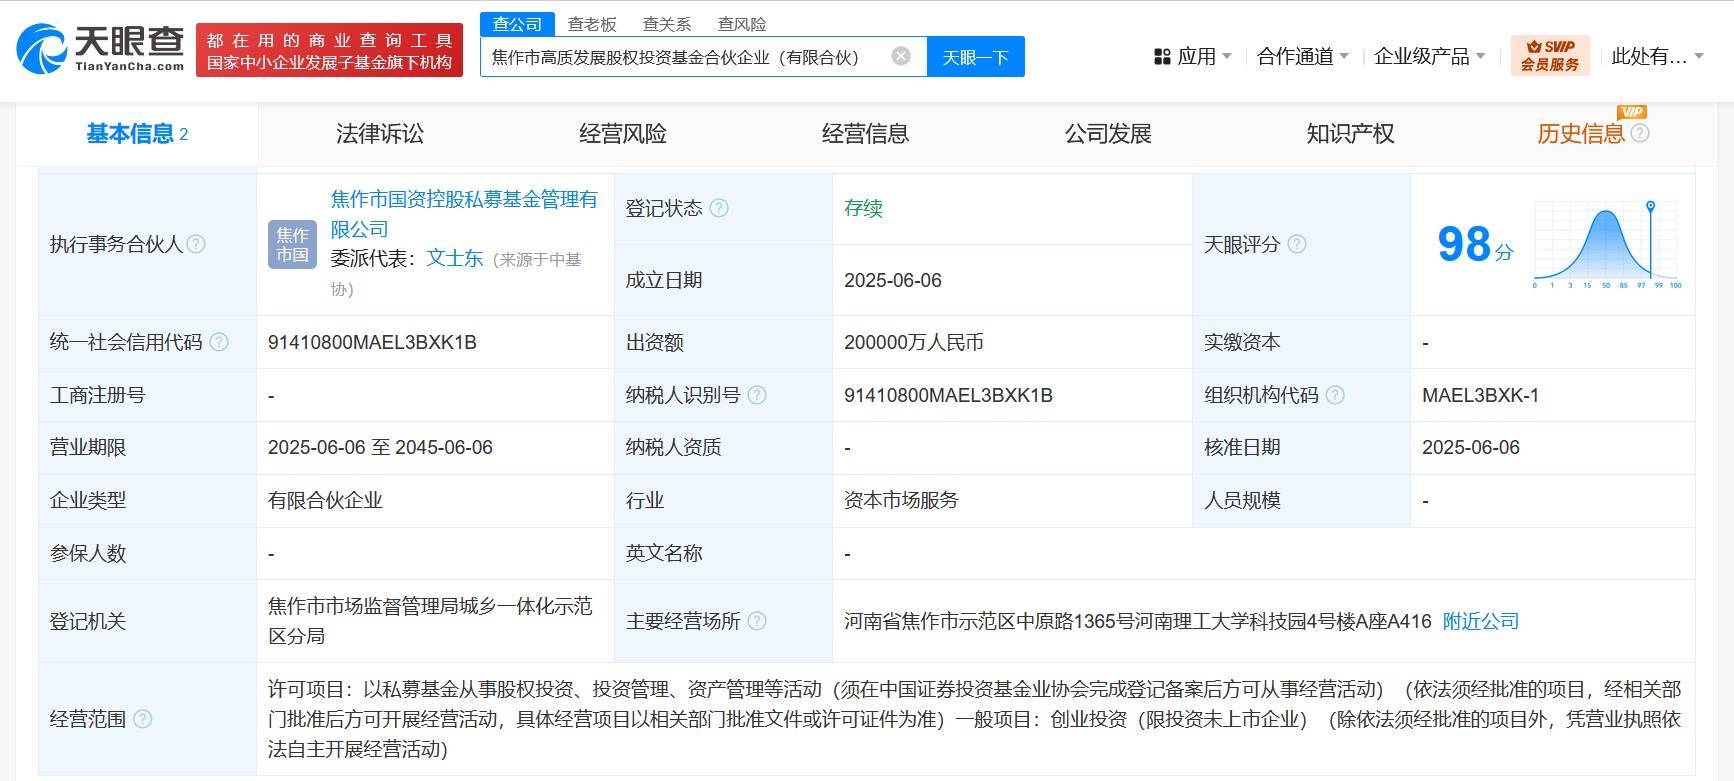Click the 天眼一下 search button

pyautogui.click(x=976, y=57)
